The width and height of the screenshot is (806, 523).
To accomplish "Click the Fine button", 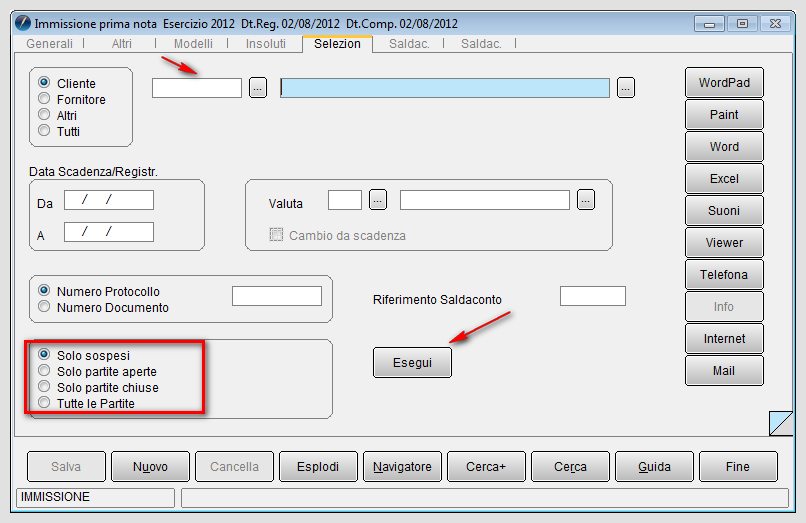I will [x=738, y=466].
